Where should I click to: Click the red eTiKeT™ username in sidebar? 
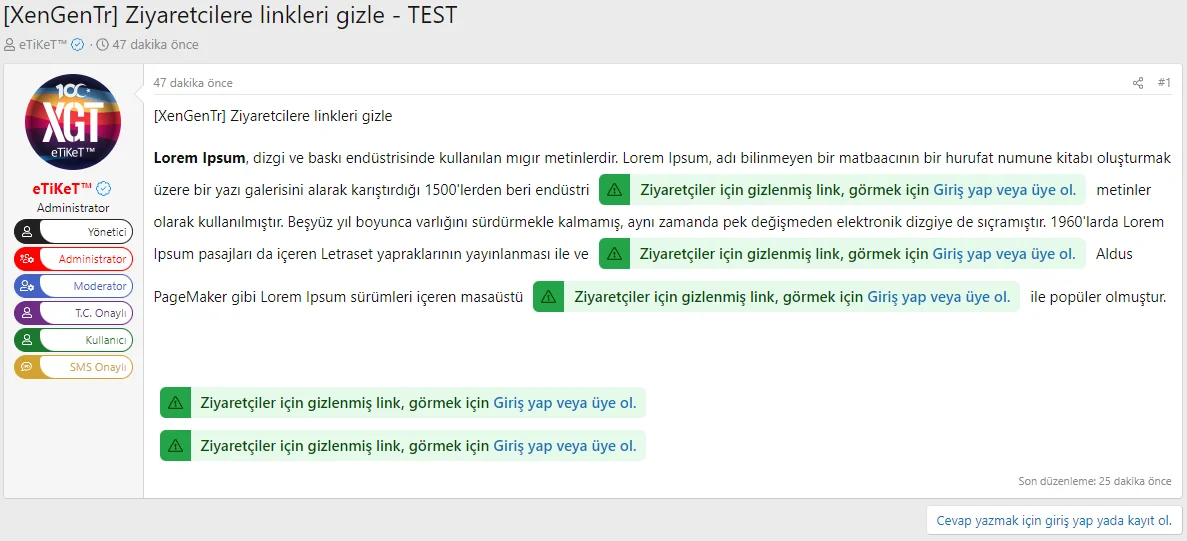pyautogui.click(x=62, y=188)
